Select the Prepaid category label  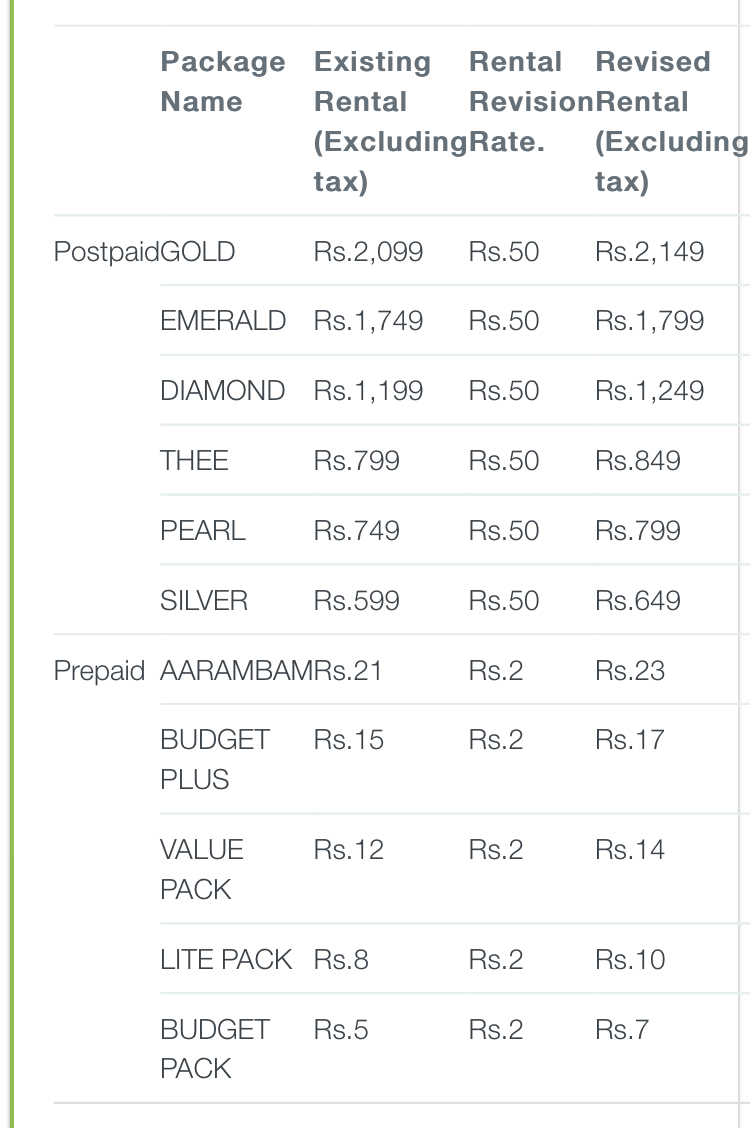(x=99, y=670)
